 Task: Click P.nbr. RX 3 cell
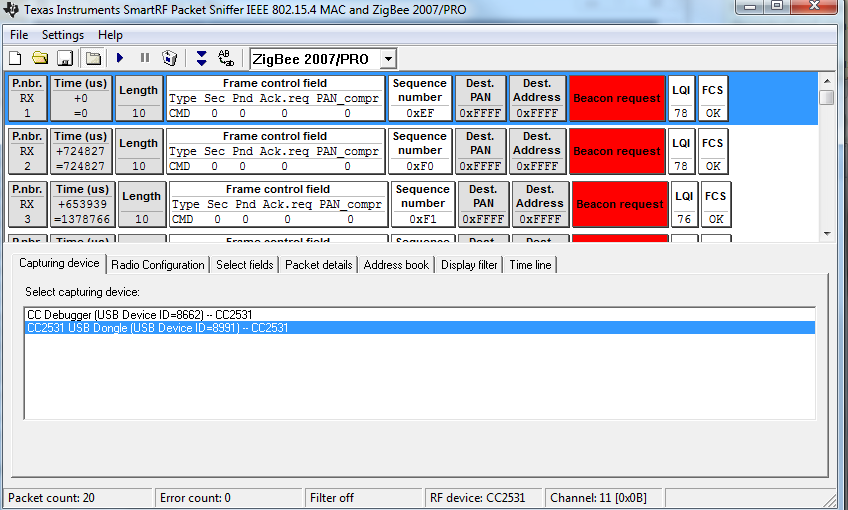(x=27, y=204)
